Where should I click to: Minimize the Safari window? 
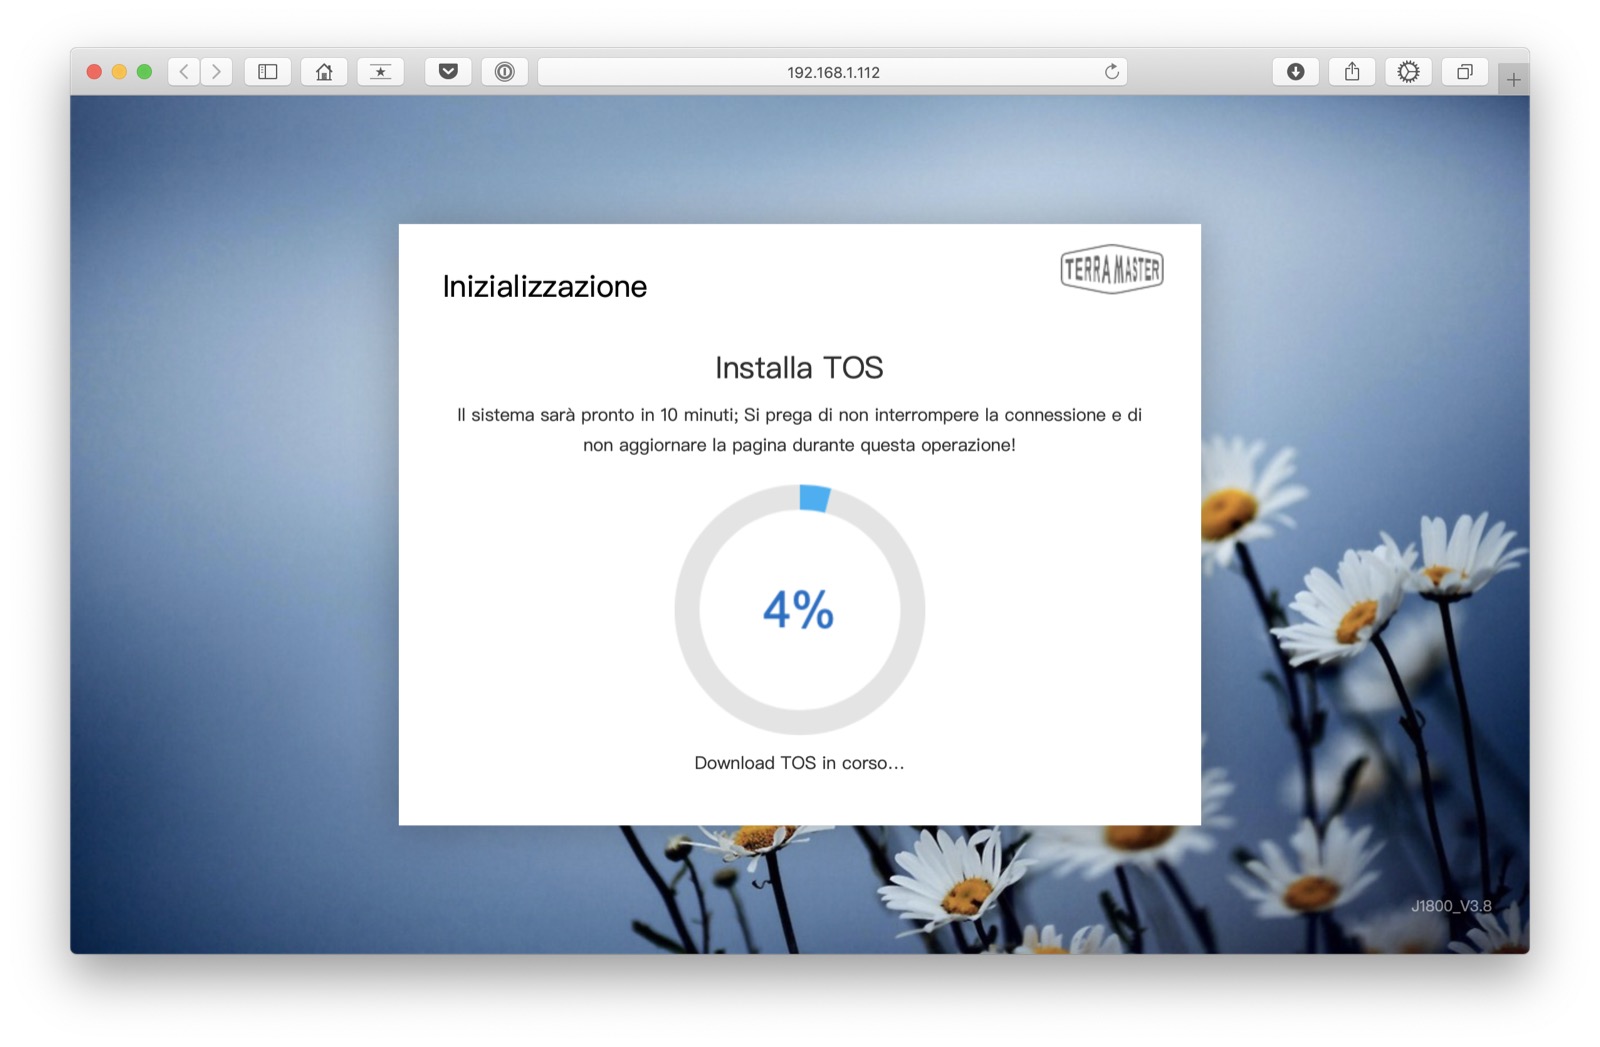pos(119,72)
